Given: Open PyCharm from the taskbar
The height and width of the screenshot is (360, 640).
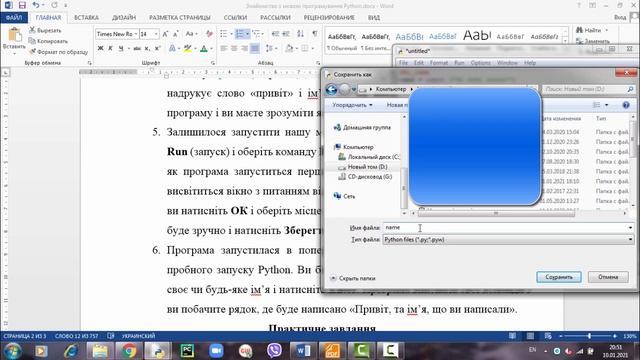Looking at the screenshot, I should (187, 351).
